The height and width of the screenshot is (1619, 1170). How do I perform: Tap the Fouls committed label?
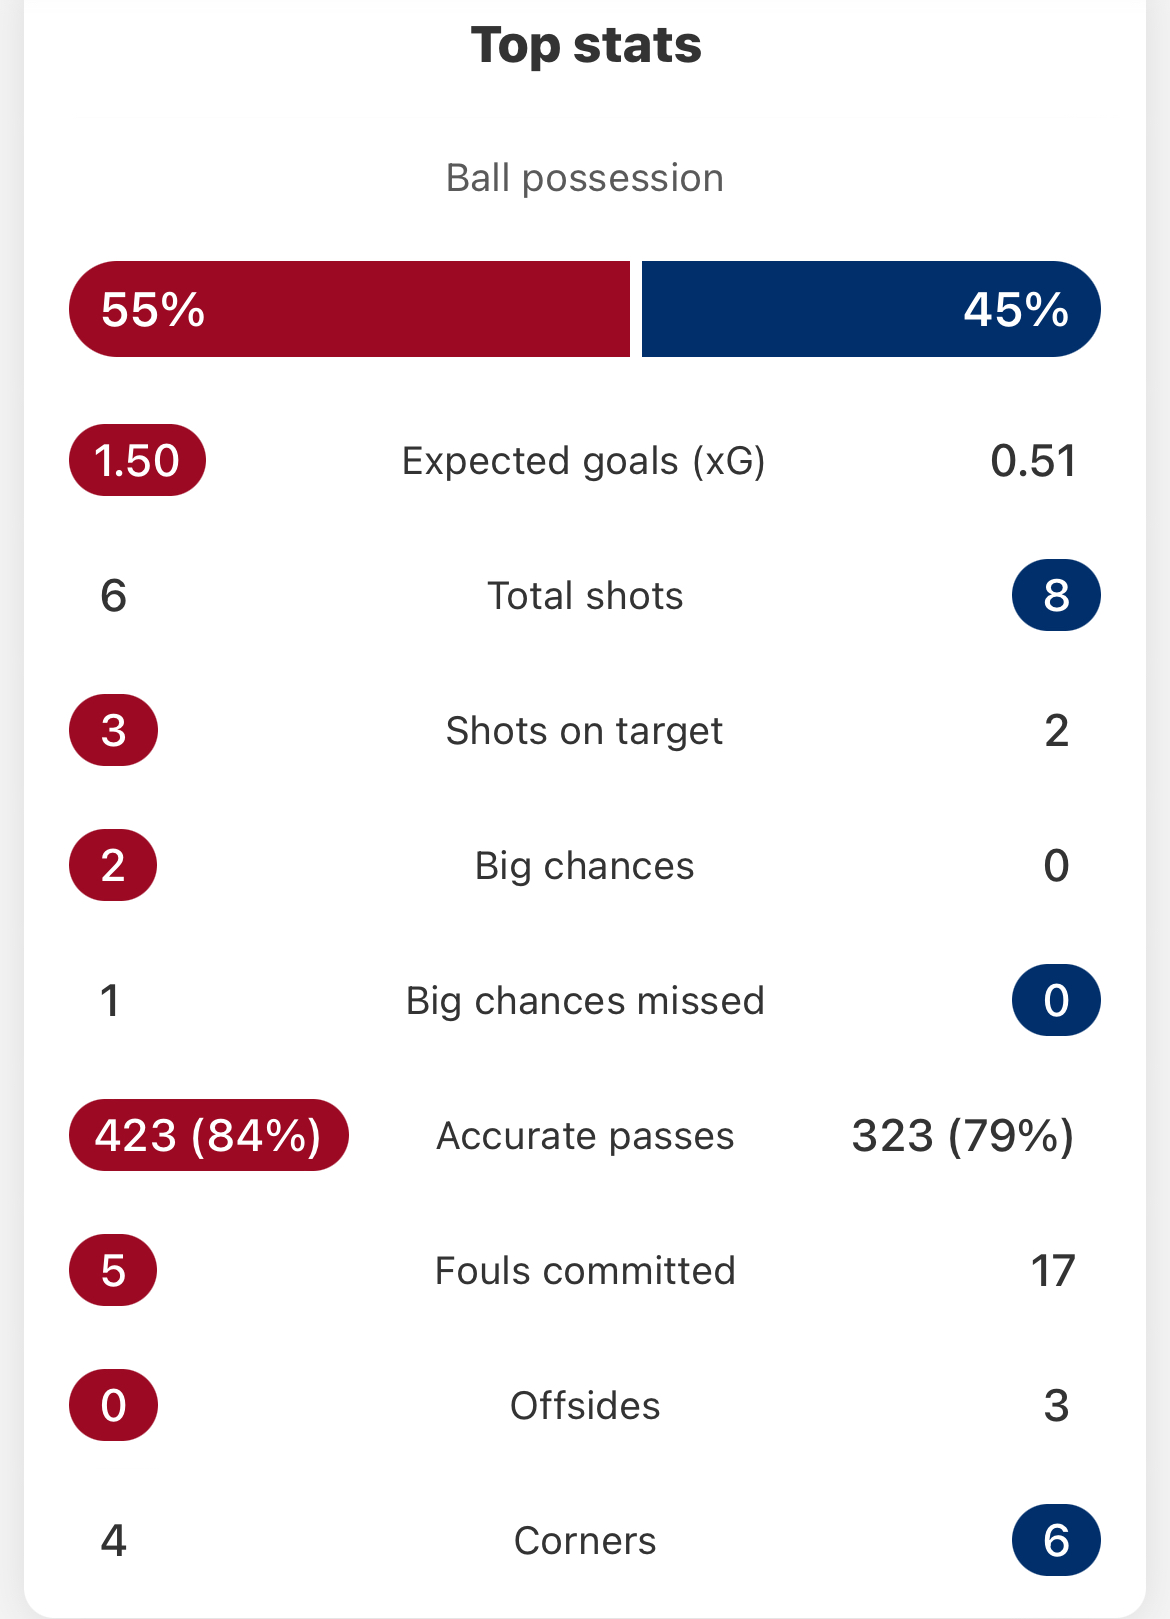click(585, 1271)
